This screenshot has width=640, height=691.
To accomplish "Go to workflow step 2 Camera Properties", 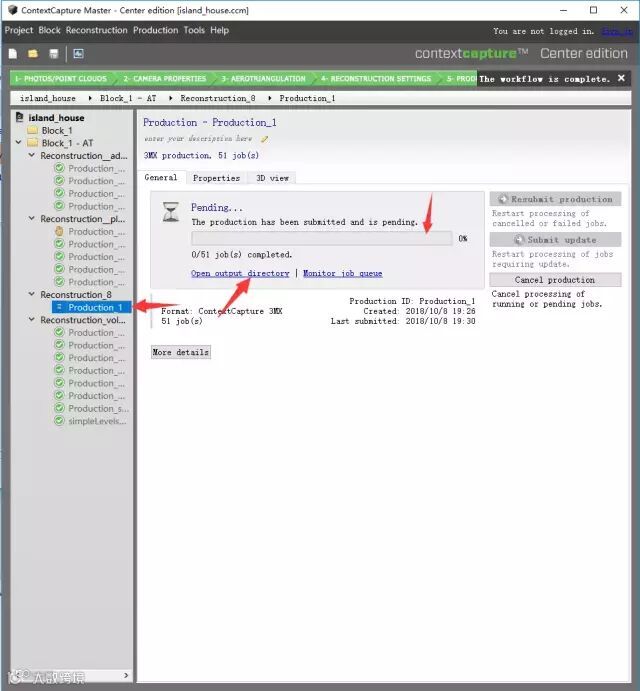I will tap(164, 78).
